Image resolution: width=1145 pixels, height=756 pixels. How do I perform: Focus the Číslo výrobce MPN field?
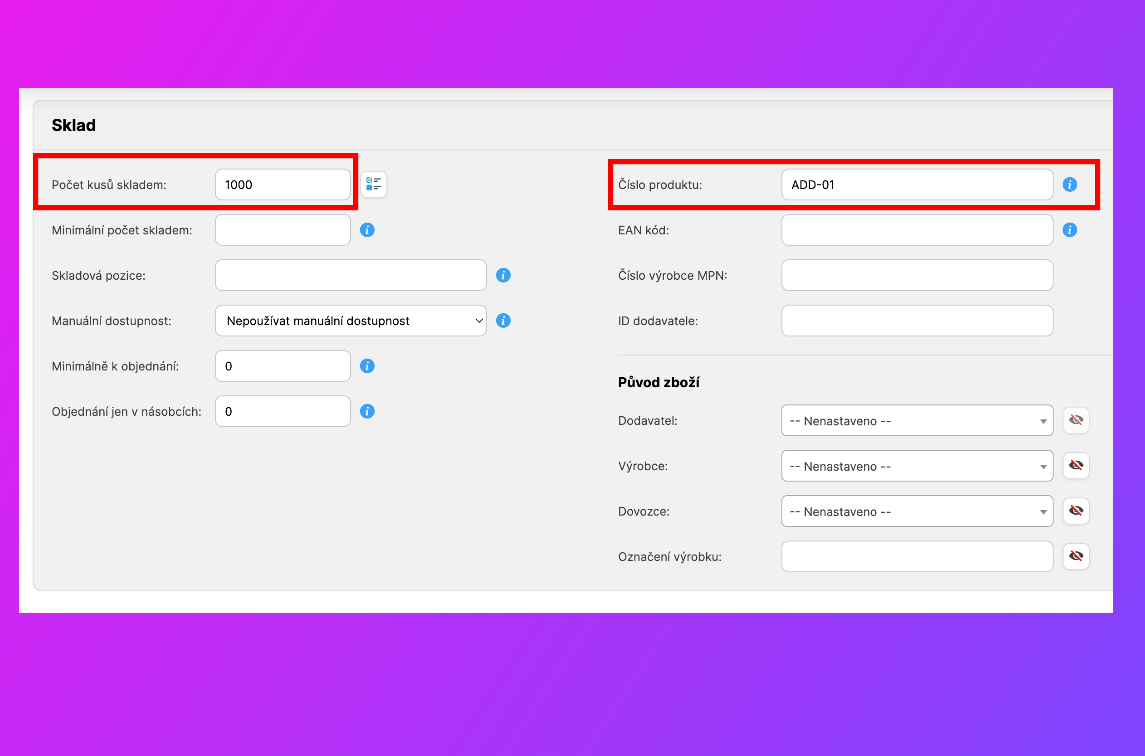916,275
